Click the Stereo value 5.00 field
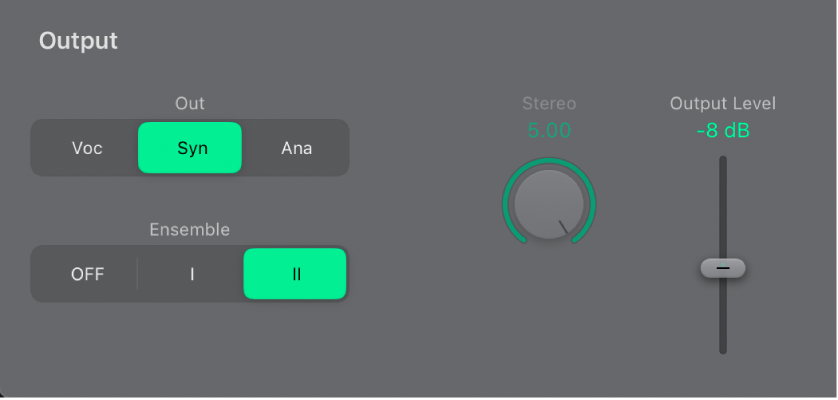 (548, 131)
